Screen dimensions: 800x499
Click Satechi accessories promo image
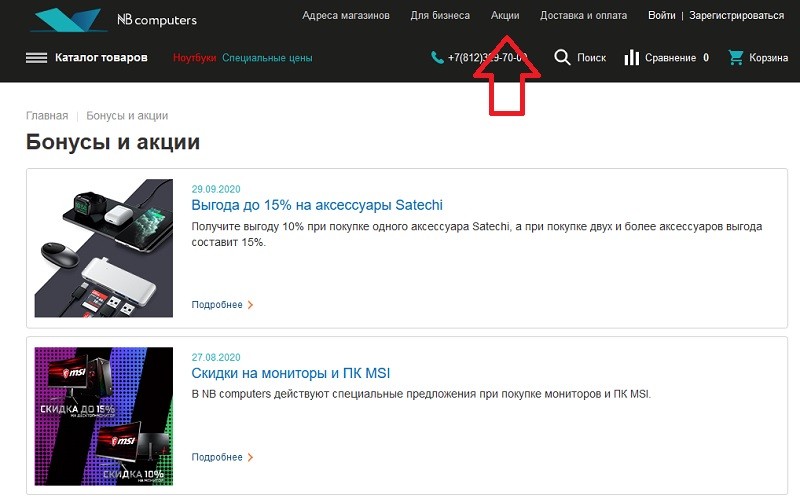pyautogui.click(x=104, y=248)
